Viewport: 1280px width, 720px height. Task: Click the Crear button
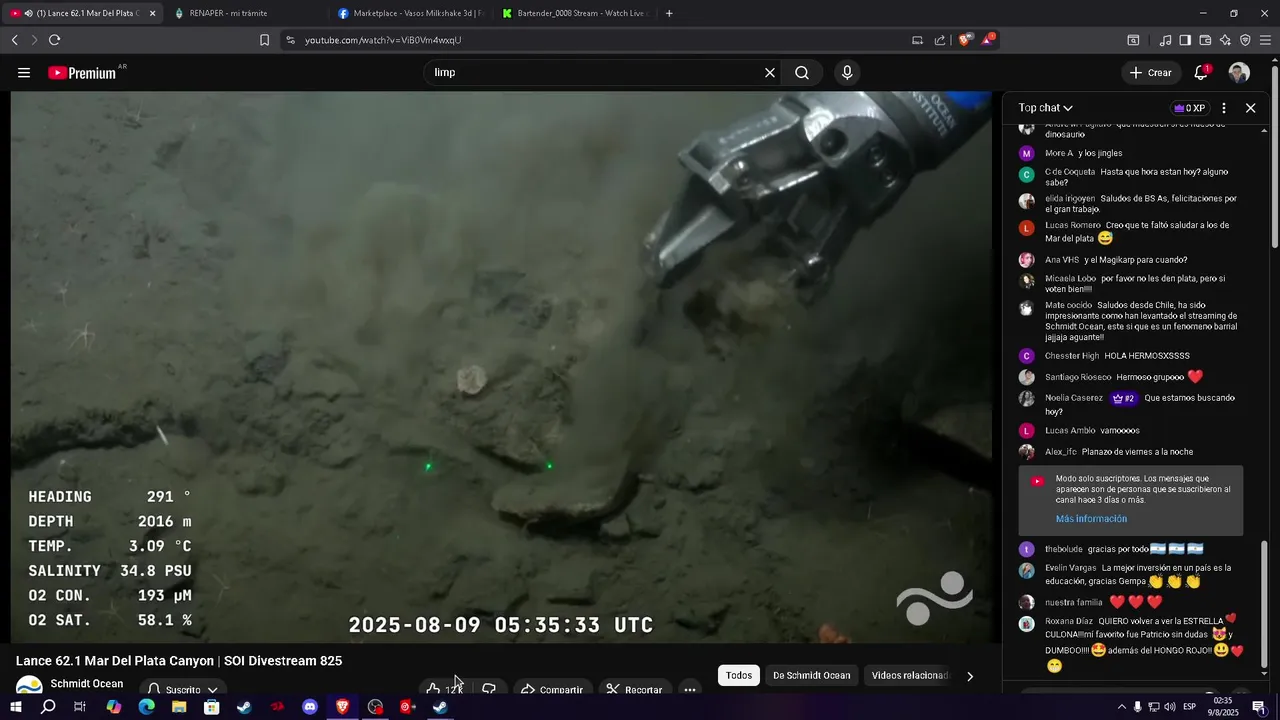[x=1150, y=73]
